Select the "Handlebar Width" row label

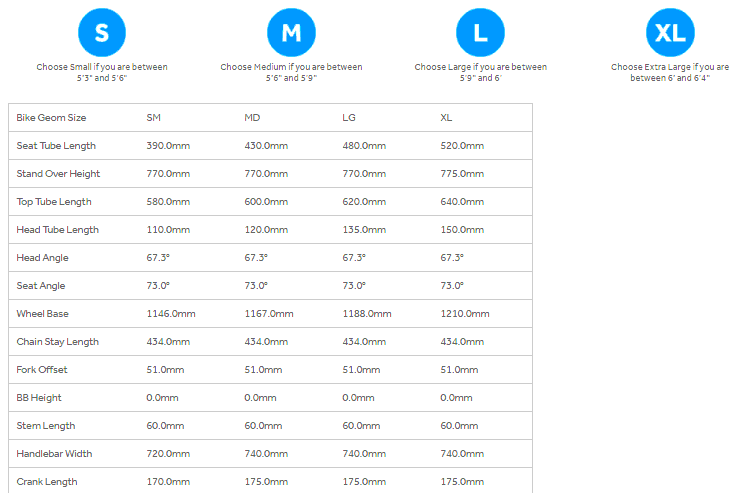click(54, 454)
